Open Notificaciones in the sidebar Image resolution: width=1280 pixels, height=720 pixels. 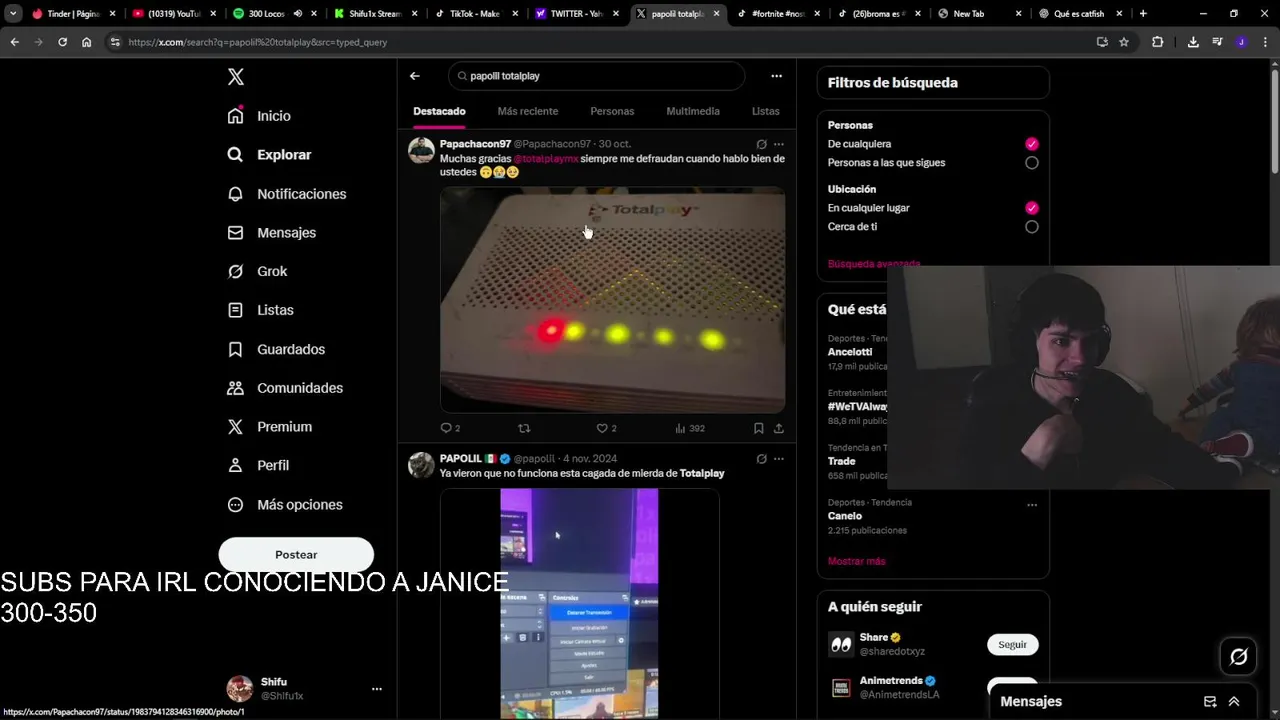[x=287, y=194]
